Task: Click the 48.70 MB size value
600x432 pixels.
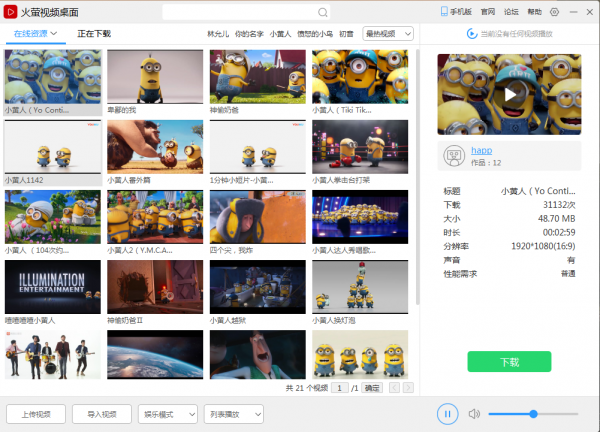Action: click(556, 218)
